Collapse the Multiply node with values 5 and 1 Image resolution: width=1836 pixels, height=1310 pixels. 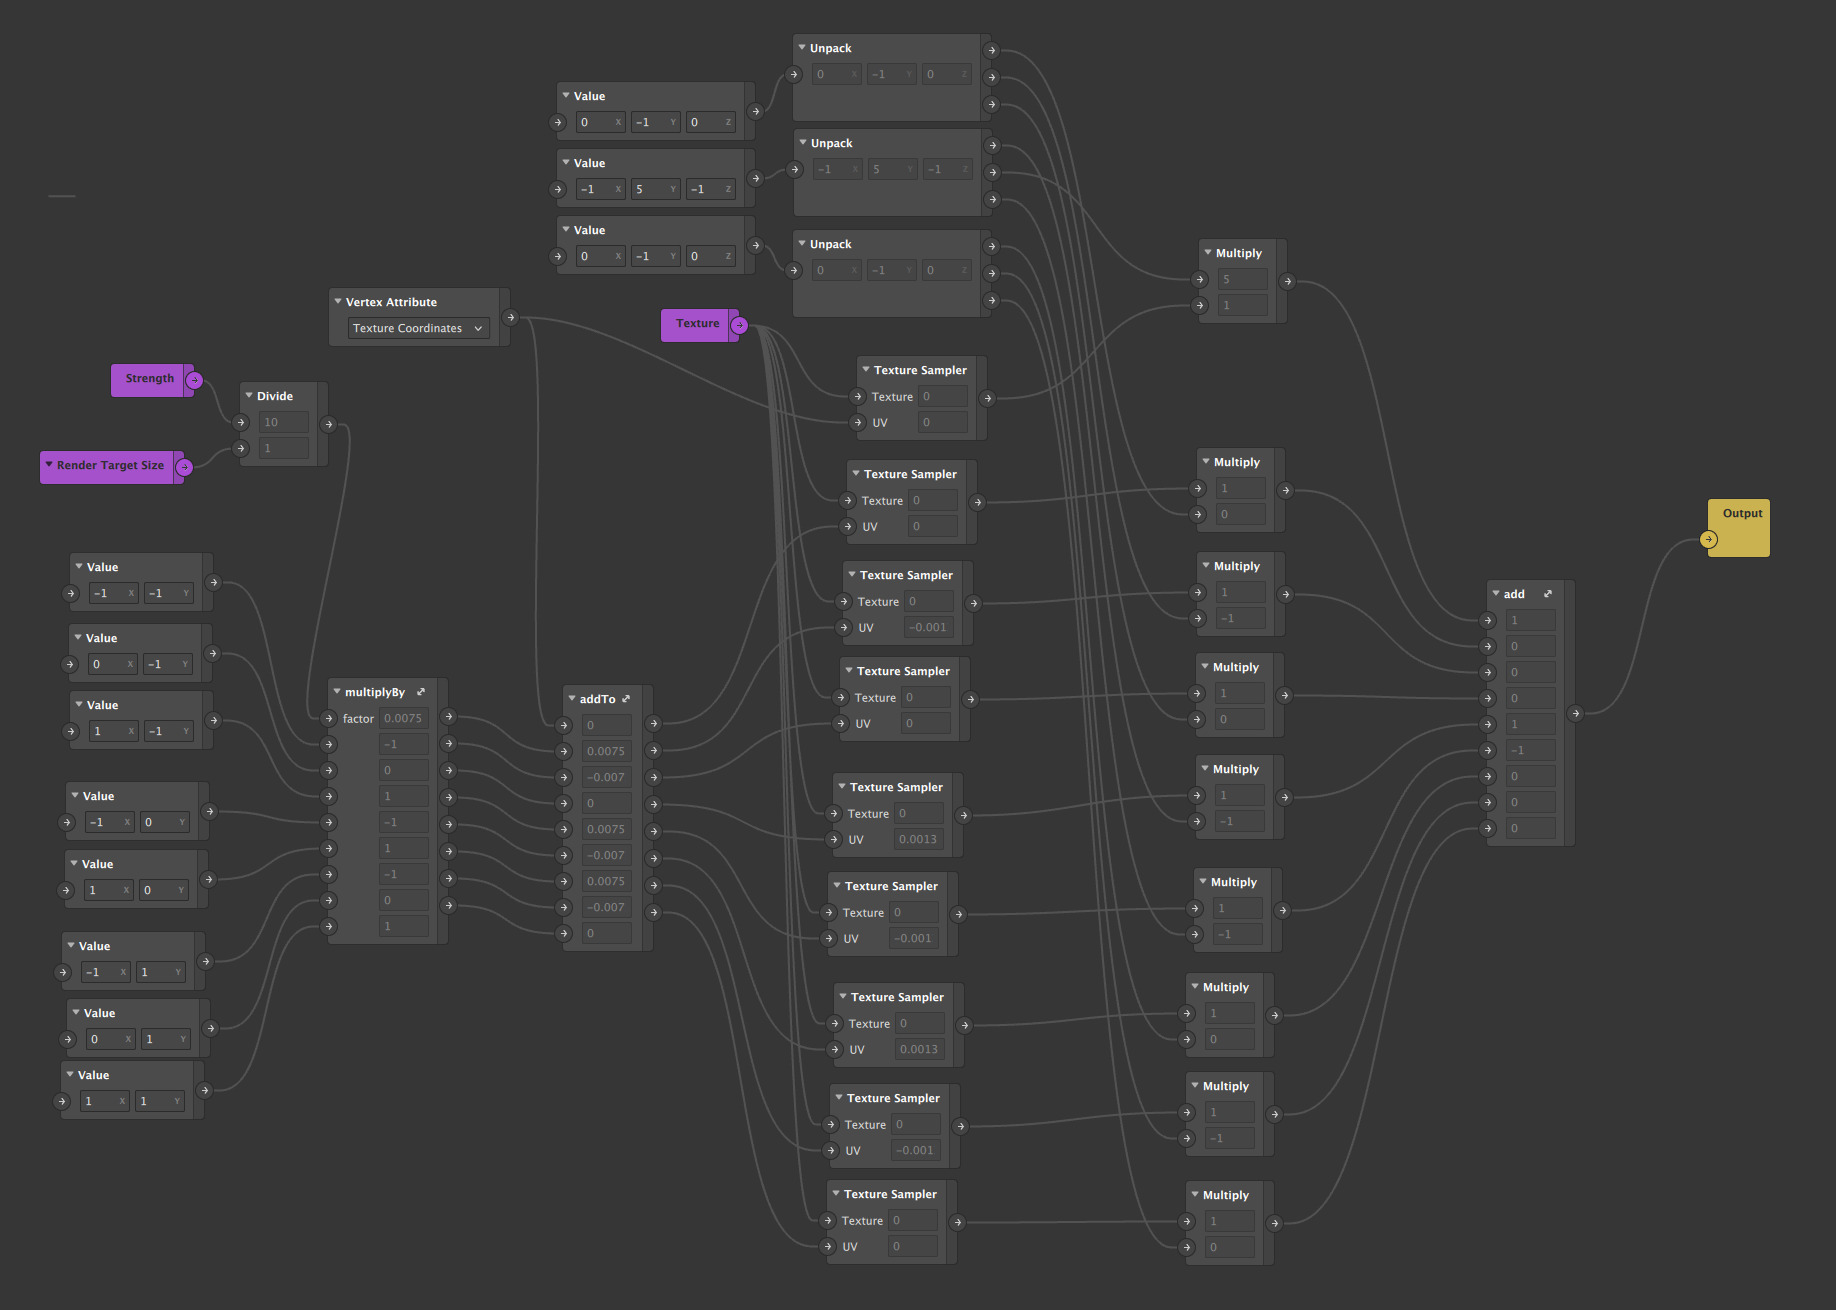1208,252
